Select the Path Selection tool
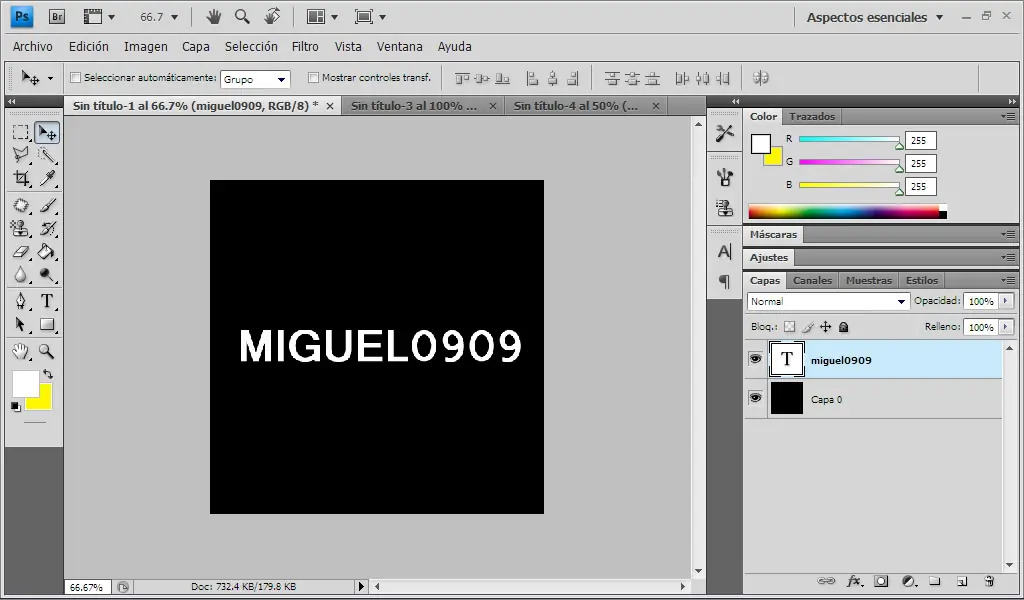The height and width of the screenshot is (600, 1024). 21,324
